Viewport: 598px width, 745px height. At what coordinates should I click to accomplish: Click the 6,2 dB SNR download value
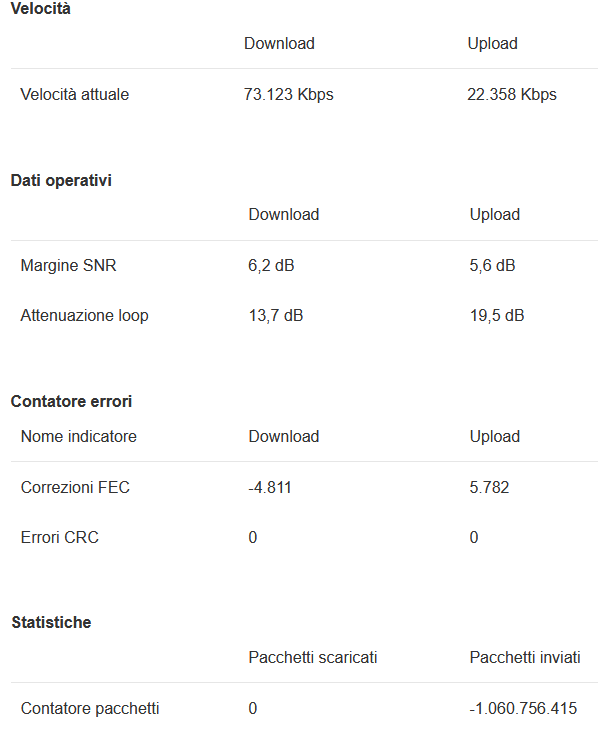[271, 265]
